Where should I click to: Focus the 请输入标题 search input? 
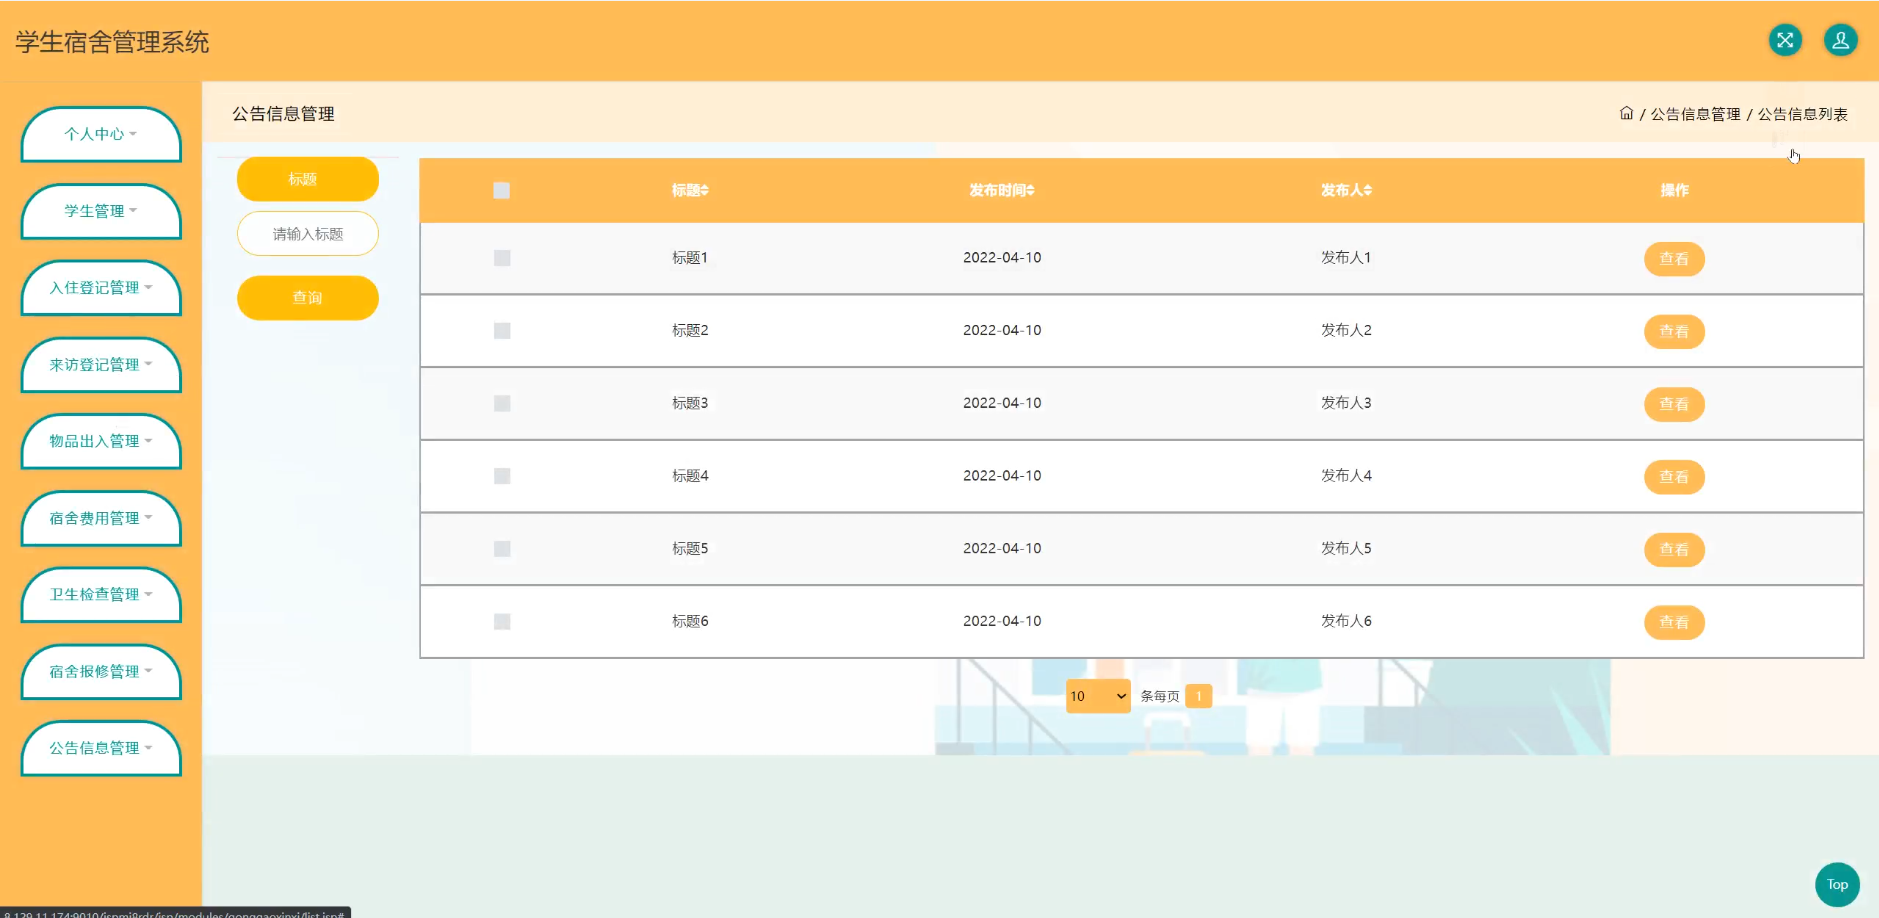(308, 234)
